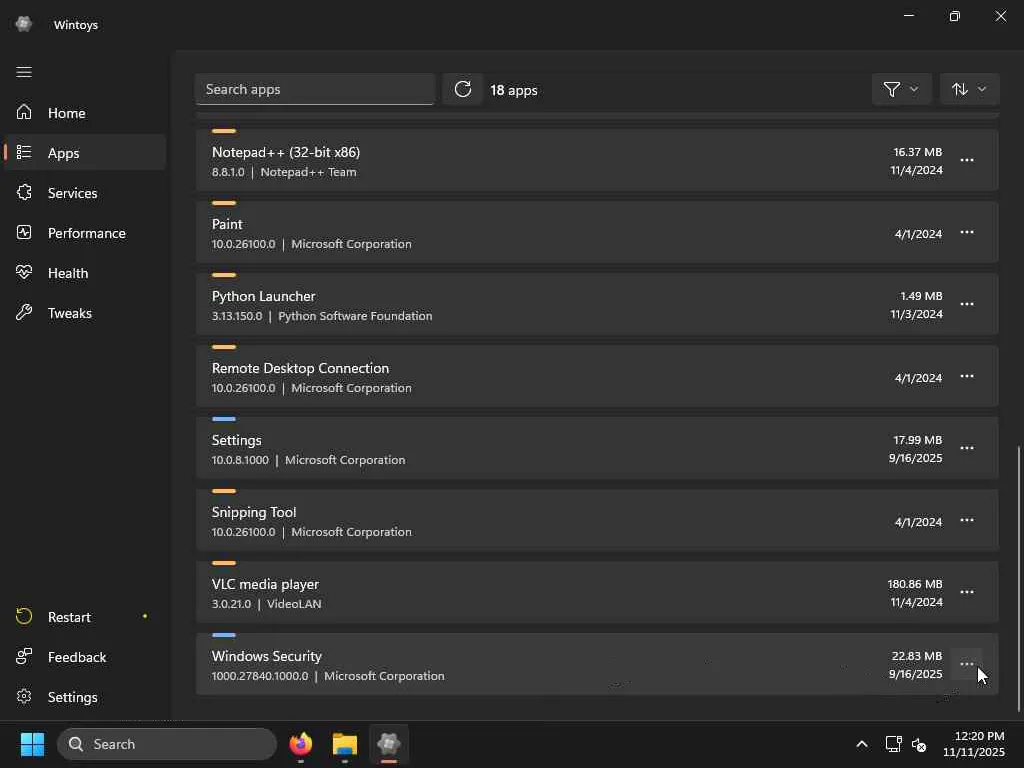Click the taskbar Search box
The width and height of the screenshot is (1024, 768).
point(167,744)
